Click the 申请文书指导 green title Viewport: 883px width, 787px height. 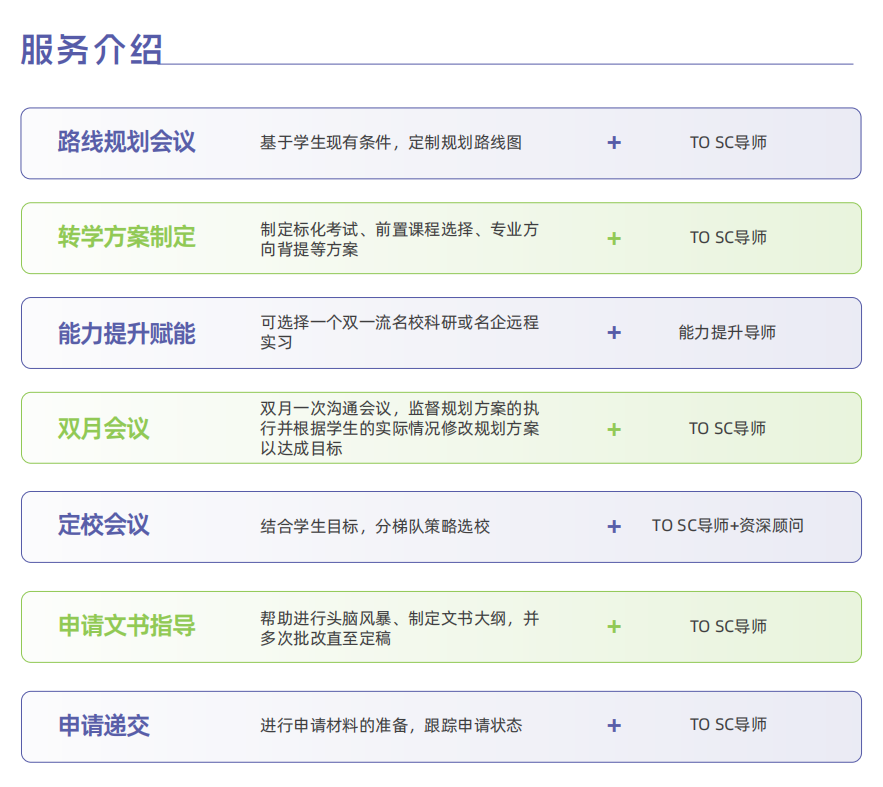tap(126, 627)
